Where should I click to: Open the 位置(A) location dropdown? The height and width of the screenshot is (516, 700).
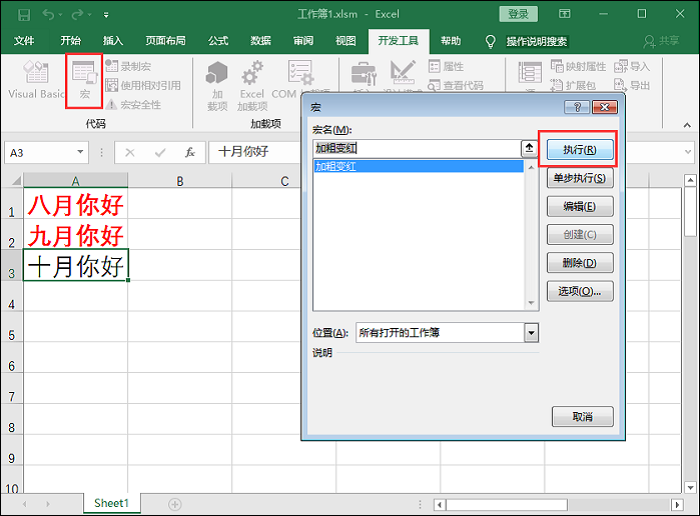click(x=531, y=333)
